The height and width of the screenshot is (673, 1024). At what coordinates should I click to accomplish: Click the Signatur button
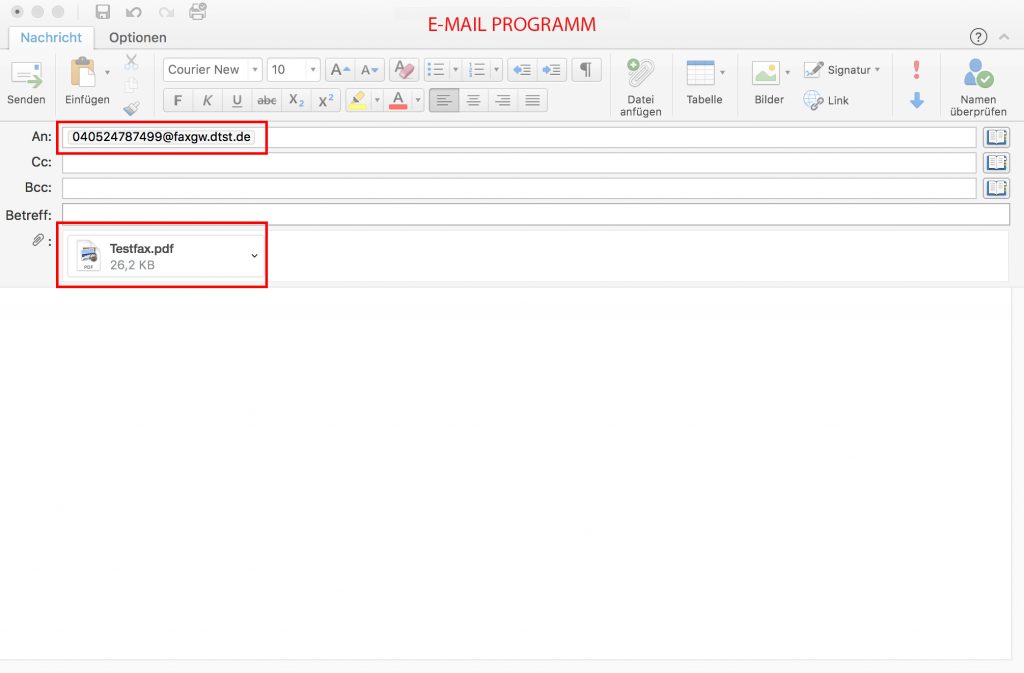pyautogui.click(x=843, y=70)
